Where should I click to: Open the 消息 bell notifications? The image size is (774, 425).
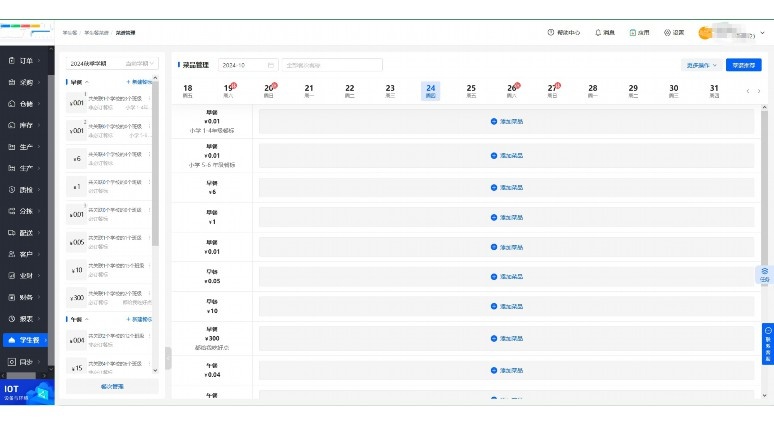click(605, 33)
